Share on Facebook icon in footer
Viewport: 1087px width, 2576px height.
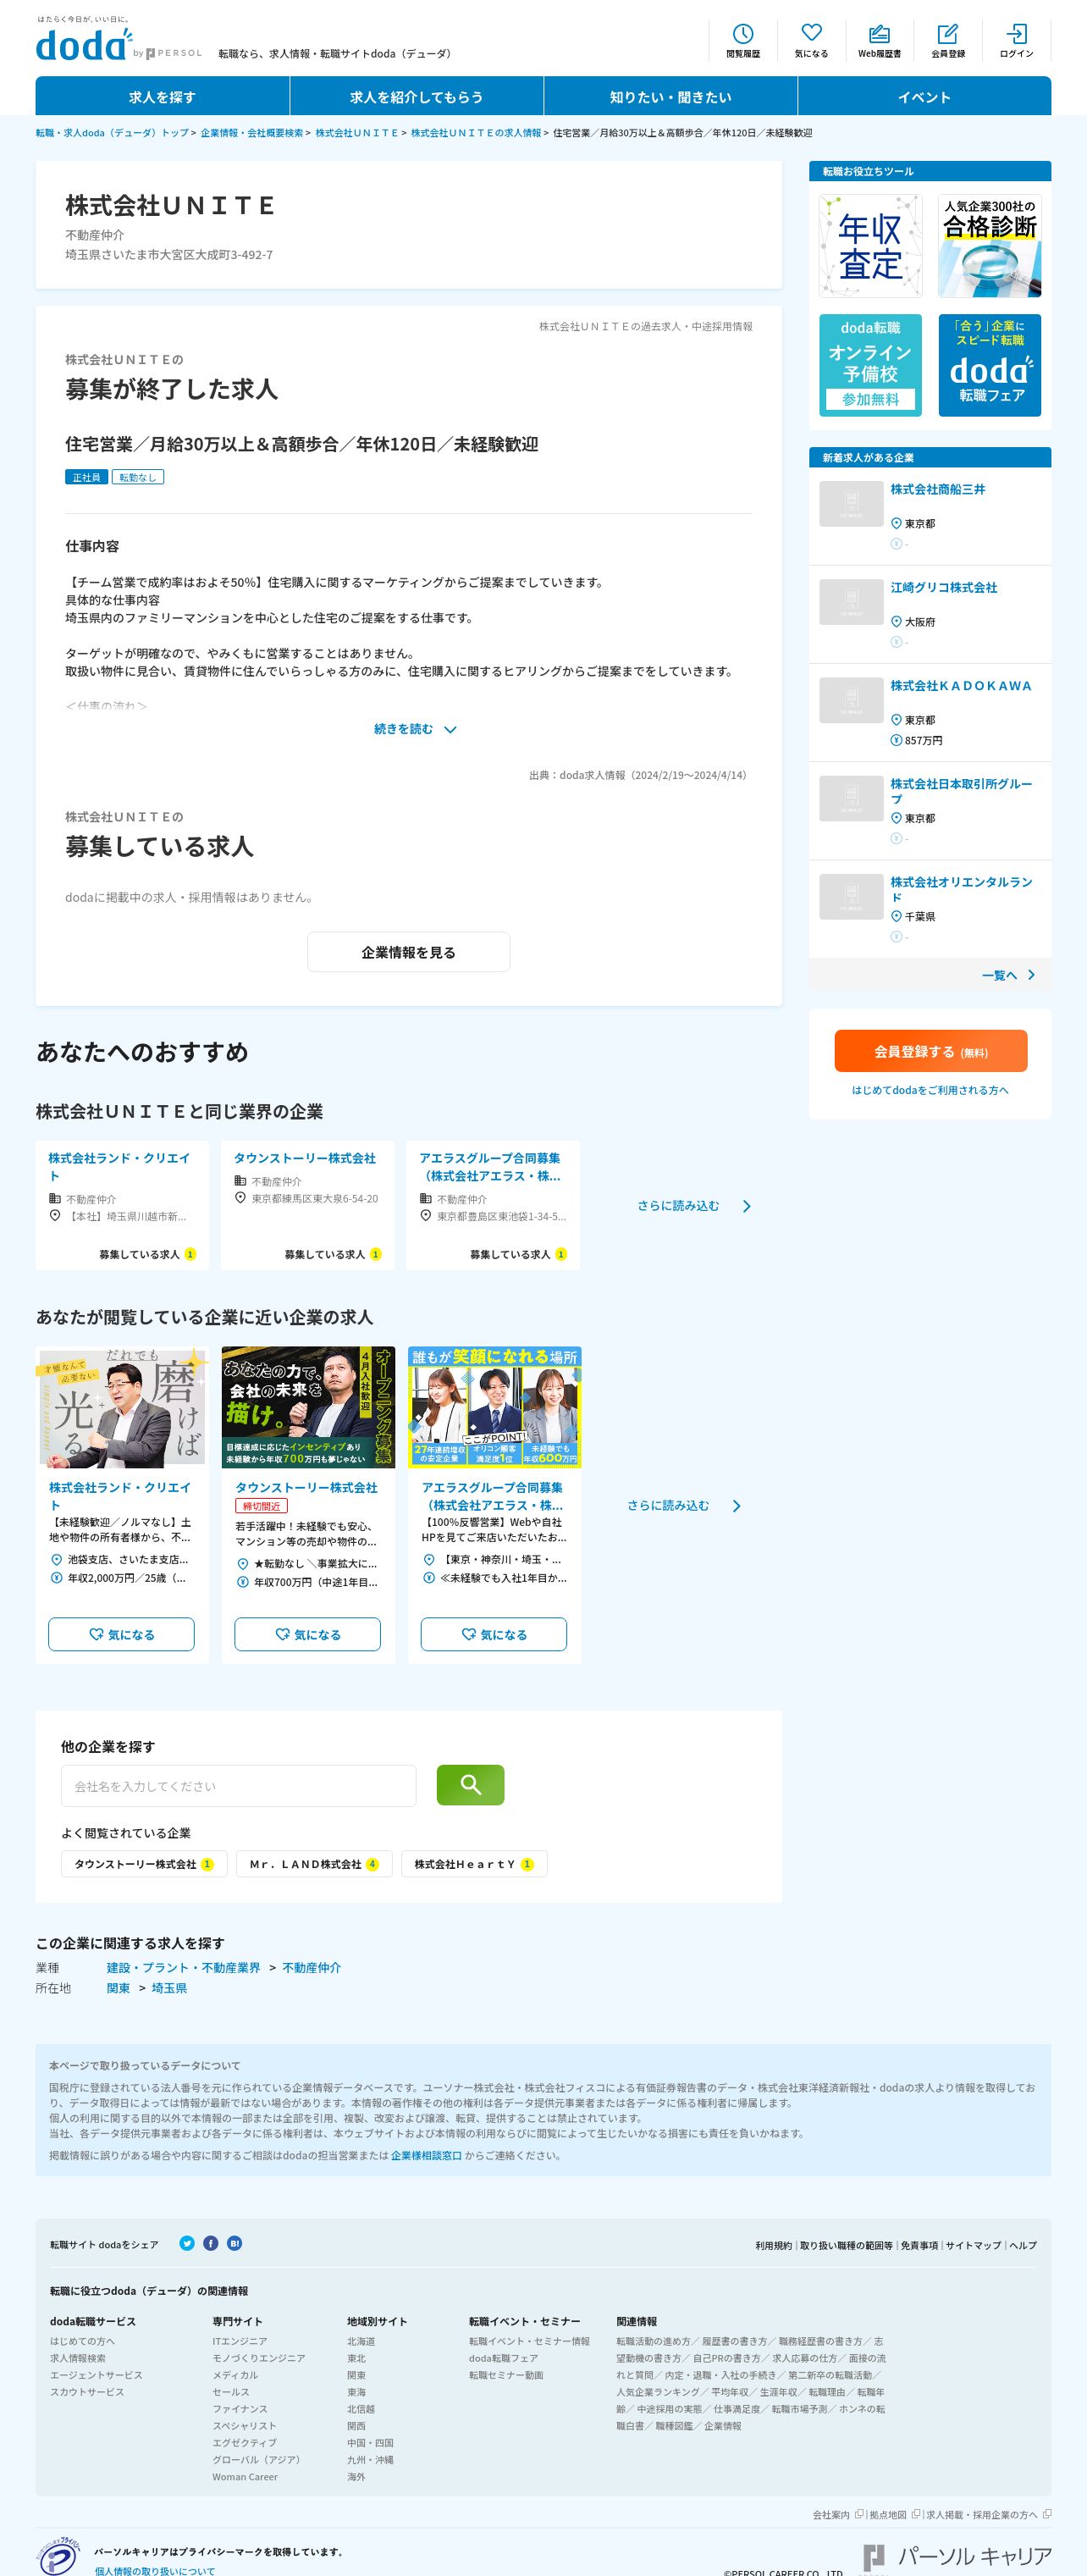211,2243
